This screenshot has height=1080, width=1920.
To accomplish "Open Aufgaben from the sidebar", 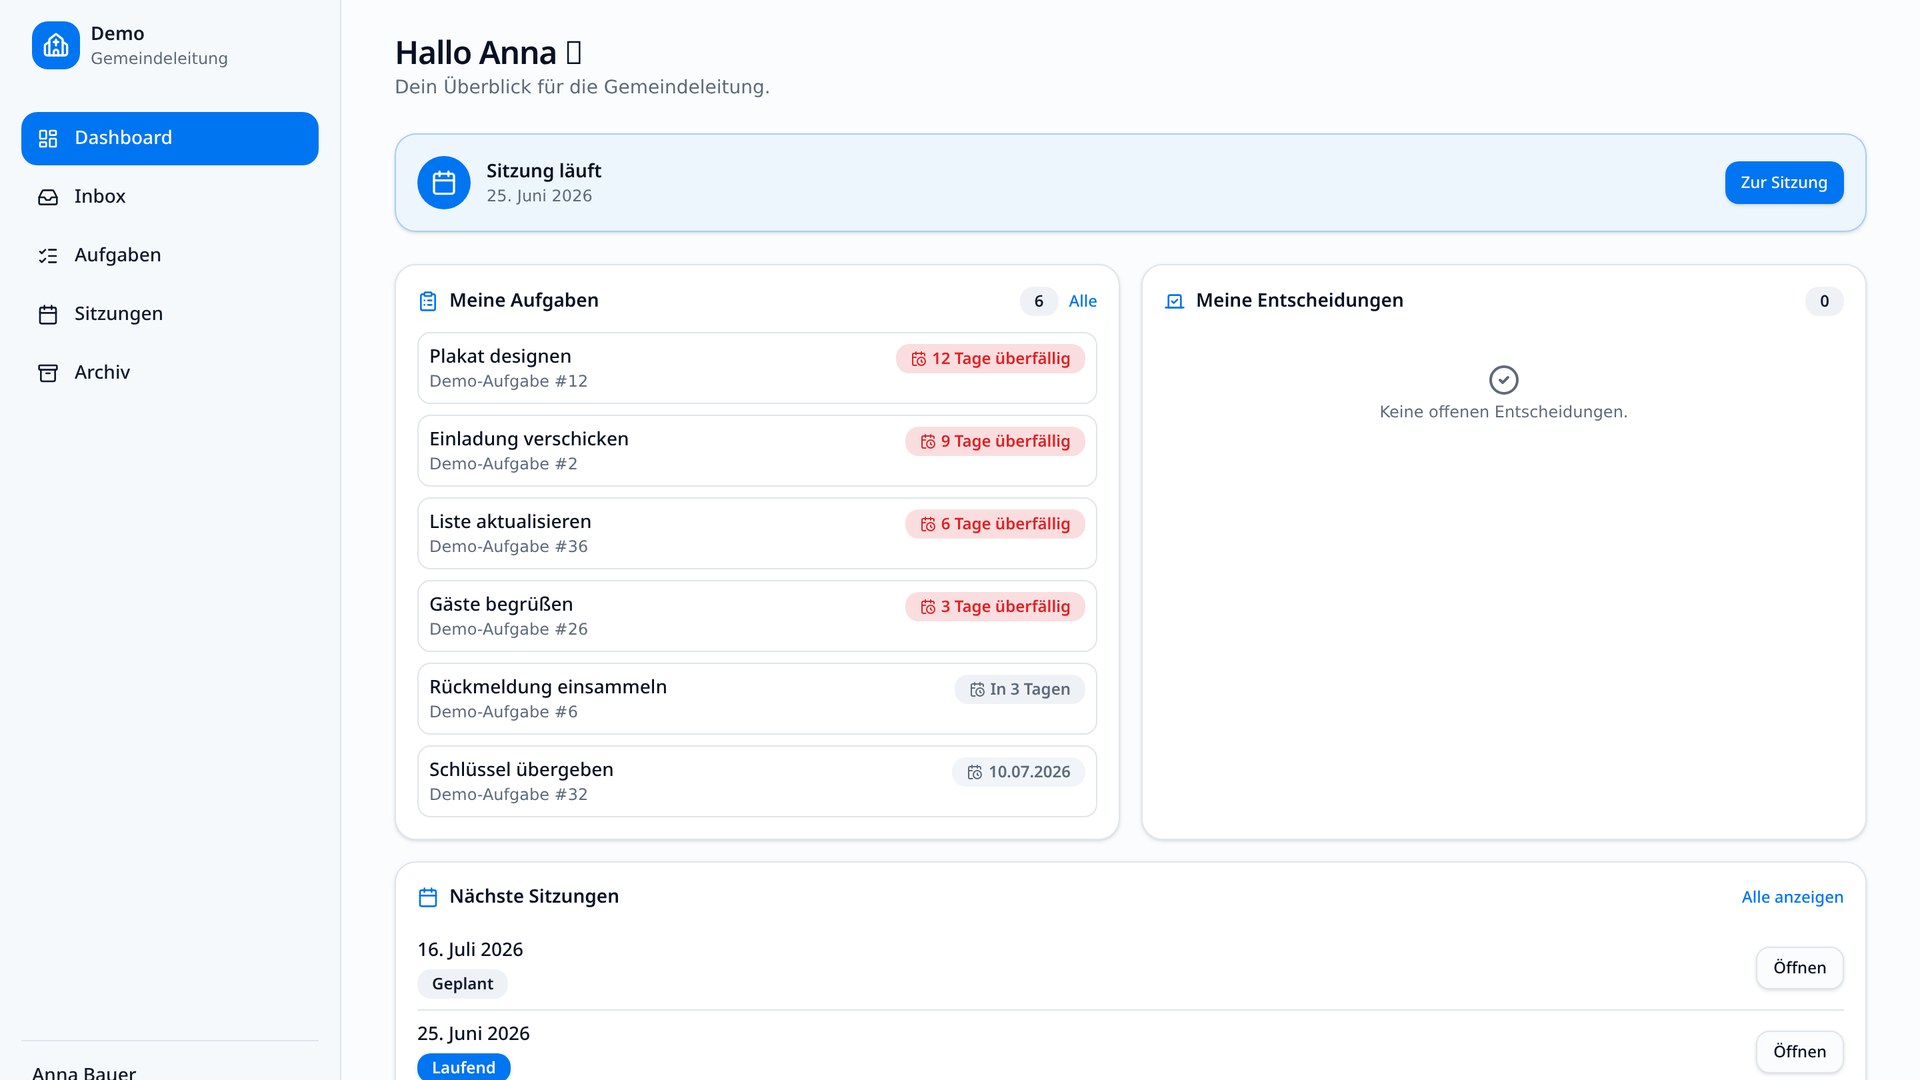I will click(170, 256).
